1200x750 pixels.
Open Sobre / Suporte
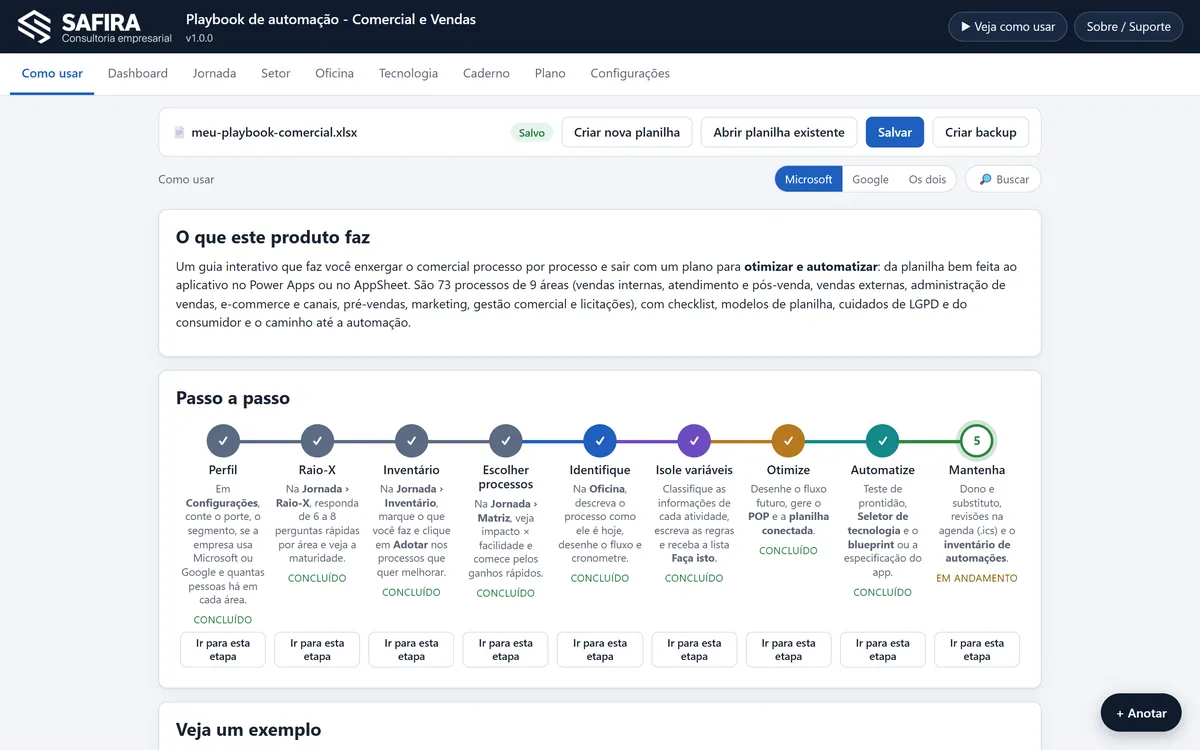(1128, 27)
